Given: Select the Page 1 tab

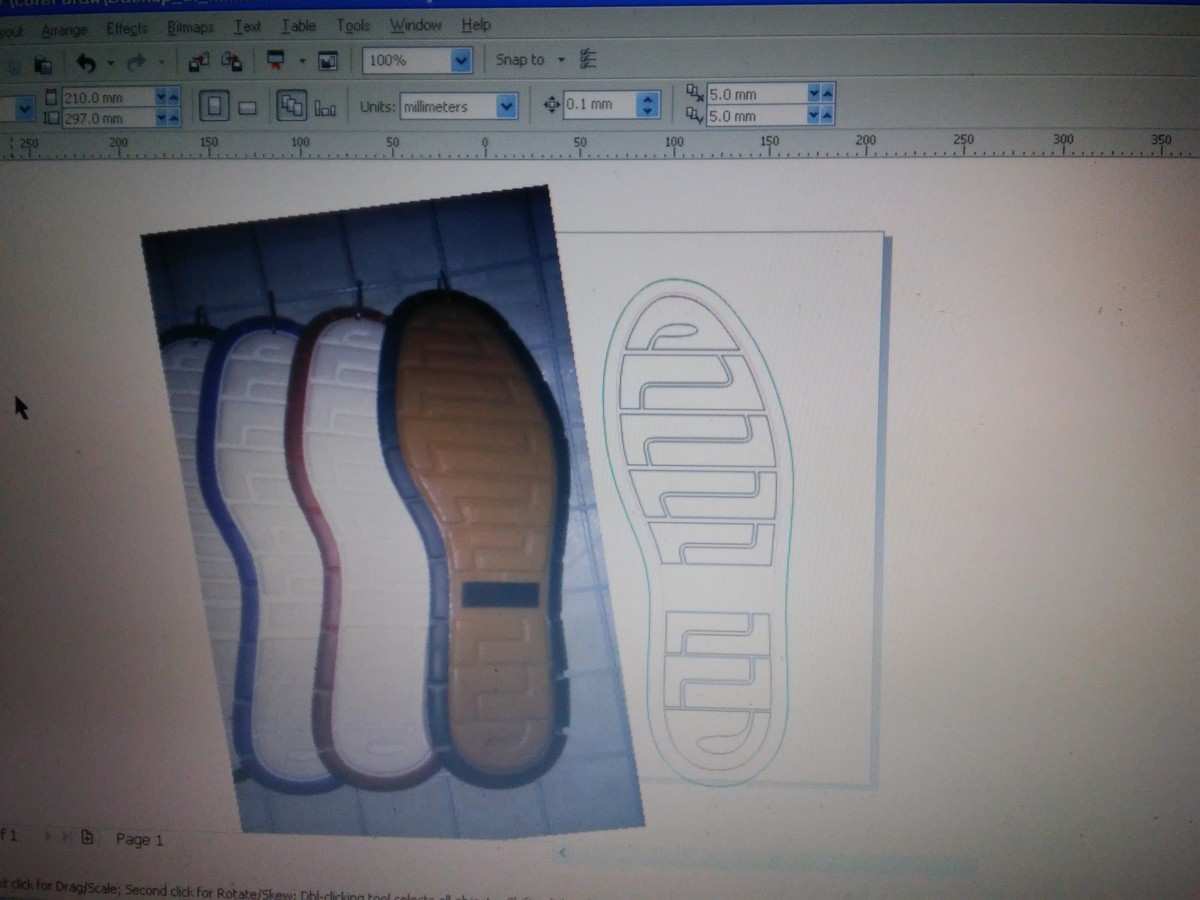Looking at the screenshot, I should (x=139, y=839).
